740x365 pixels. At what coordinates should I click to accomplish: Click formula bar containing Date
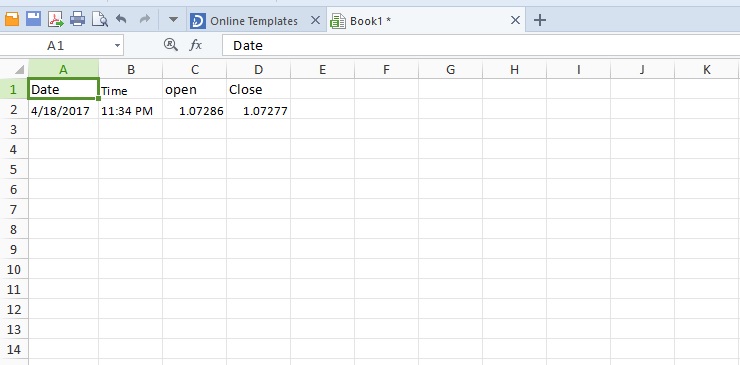pos(481,46)
